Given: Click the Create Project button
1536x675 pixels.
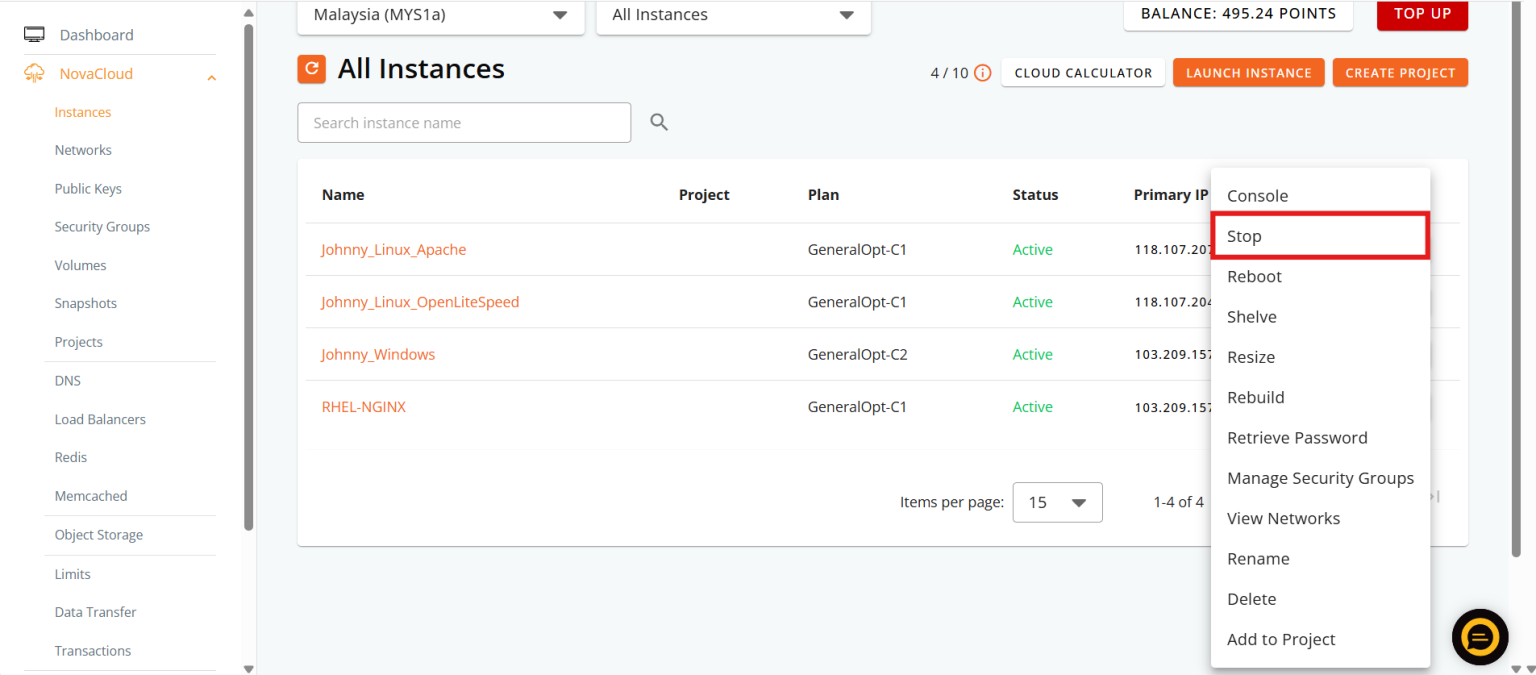Looking at the screenshot, I should point(1400,73).
